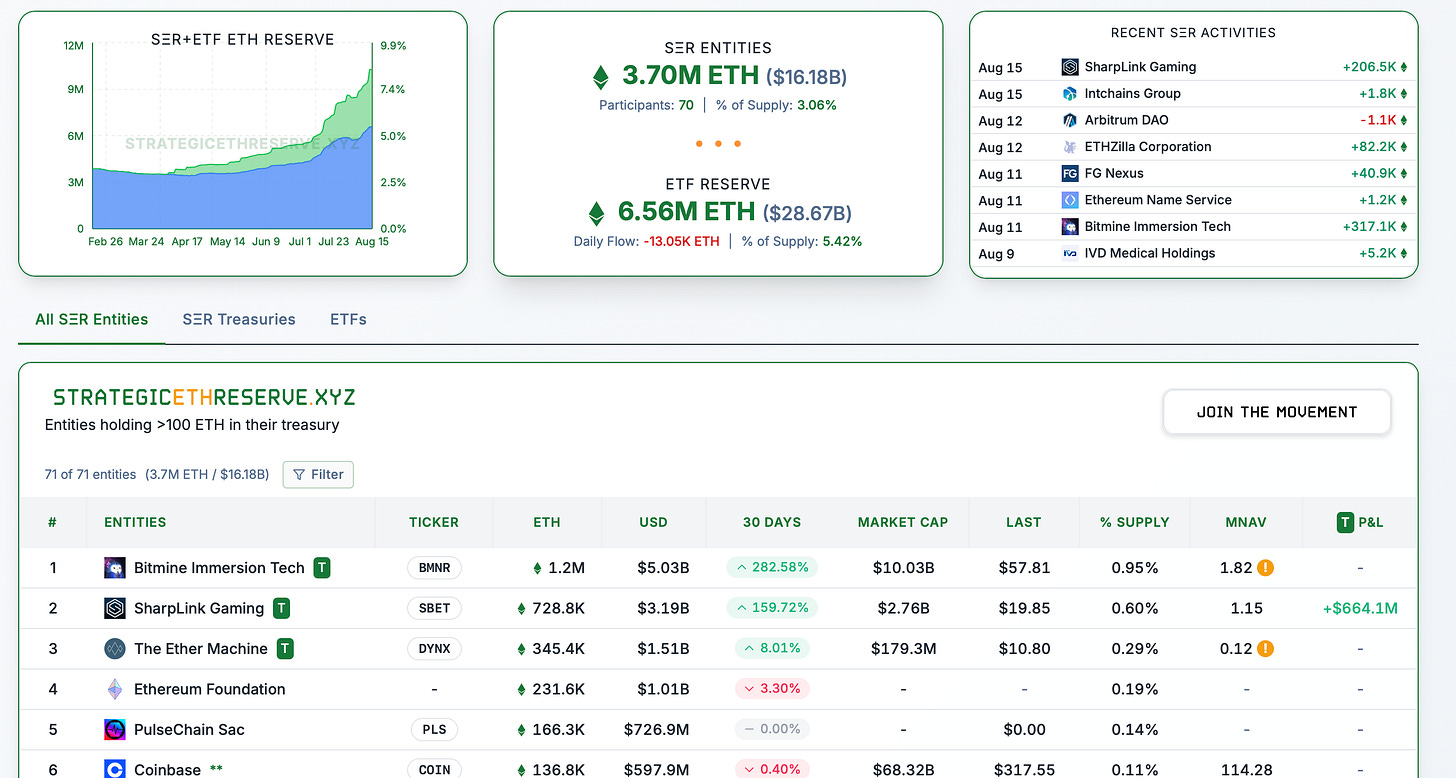
Task: Sort table by the ETH column header
Action: [x=547, y=522]
